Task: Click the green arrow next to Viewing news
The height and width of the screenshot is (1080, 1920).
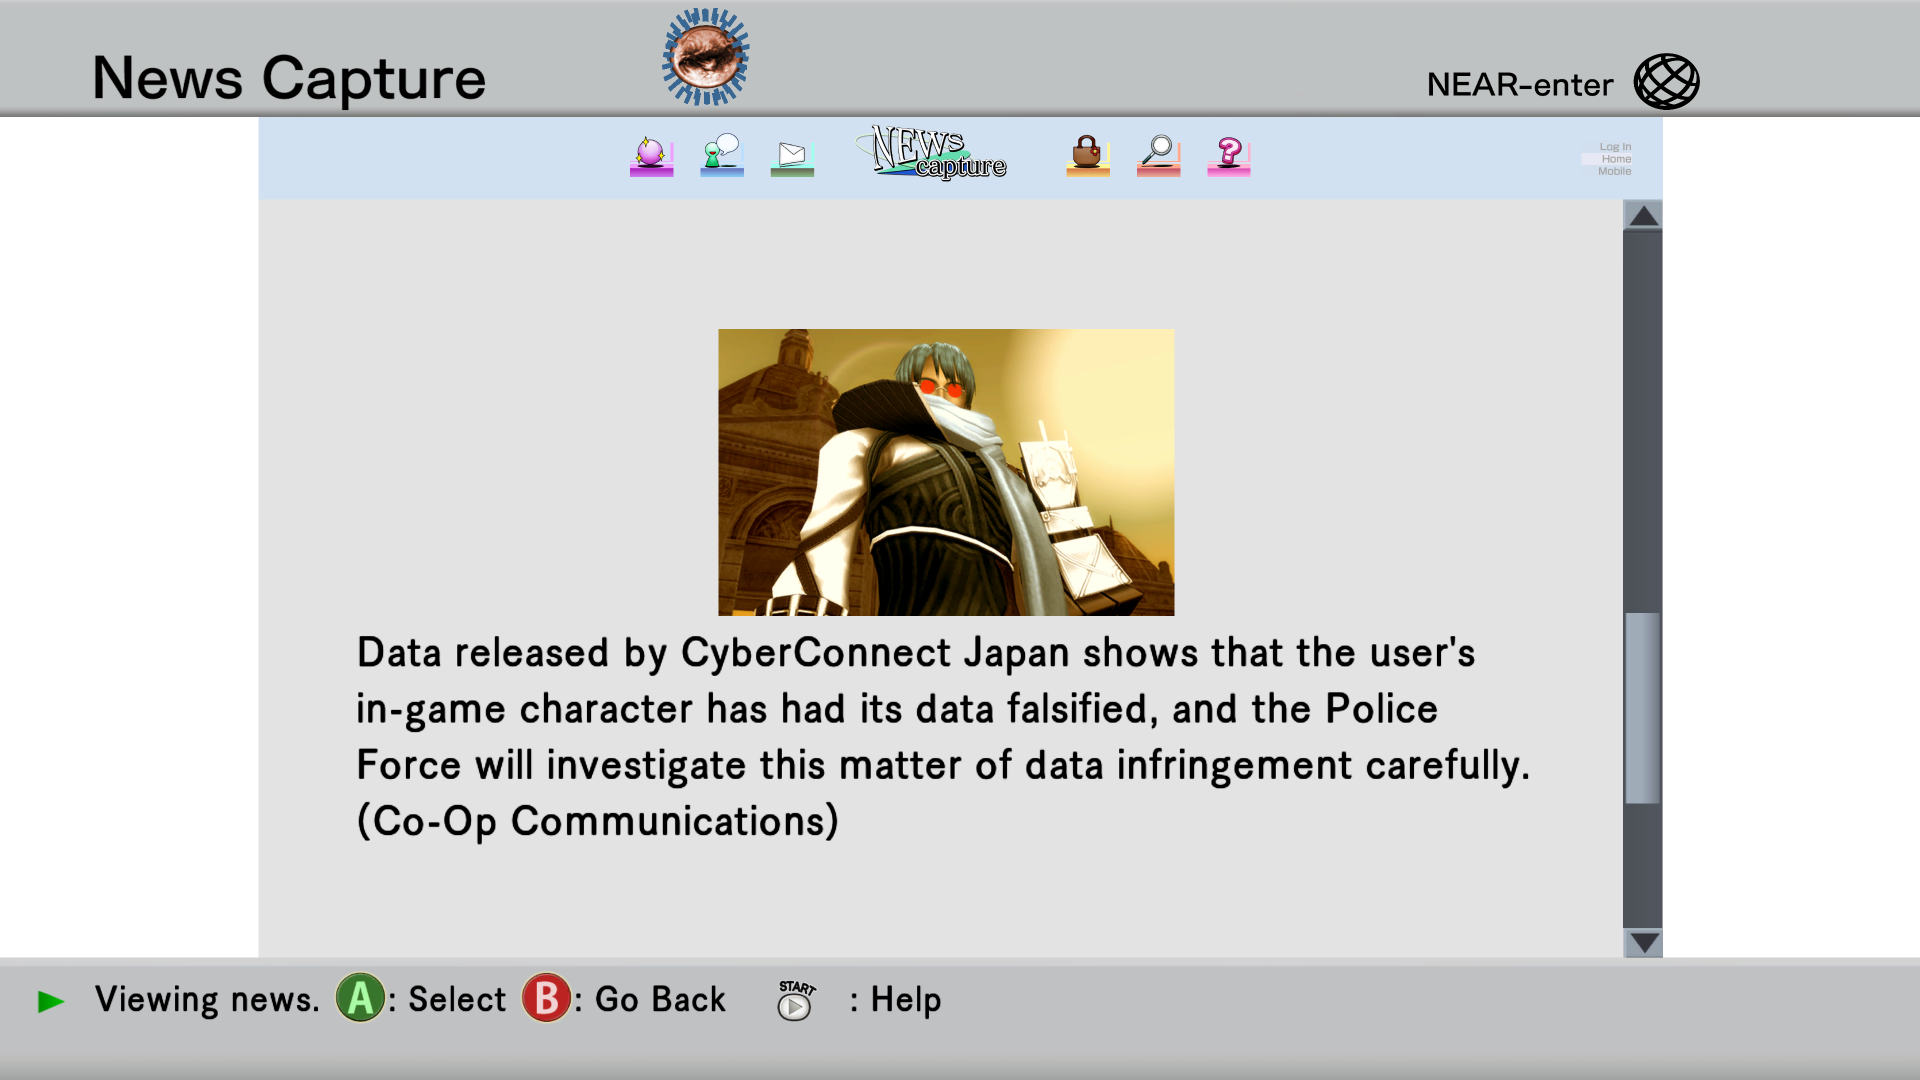Action: [51, 1001]
